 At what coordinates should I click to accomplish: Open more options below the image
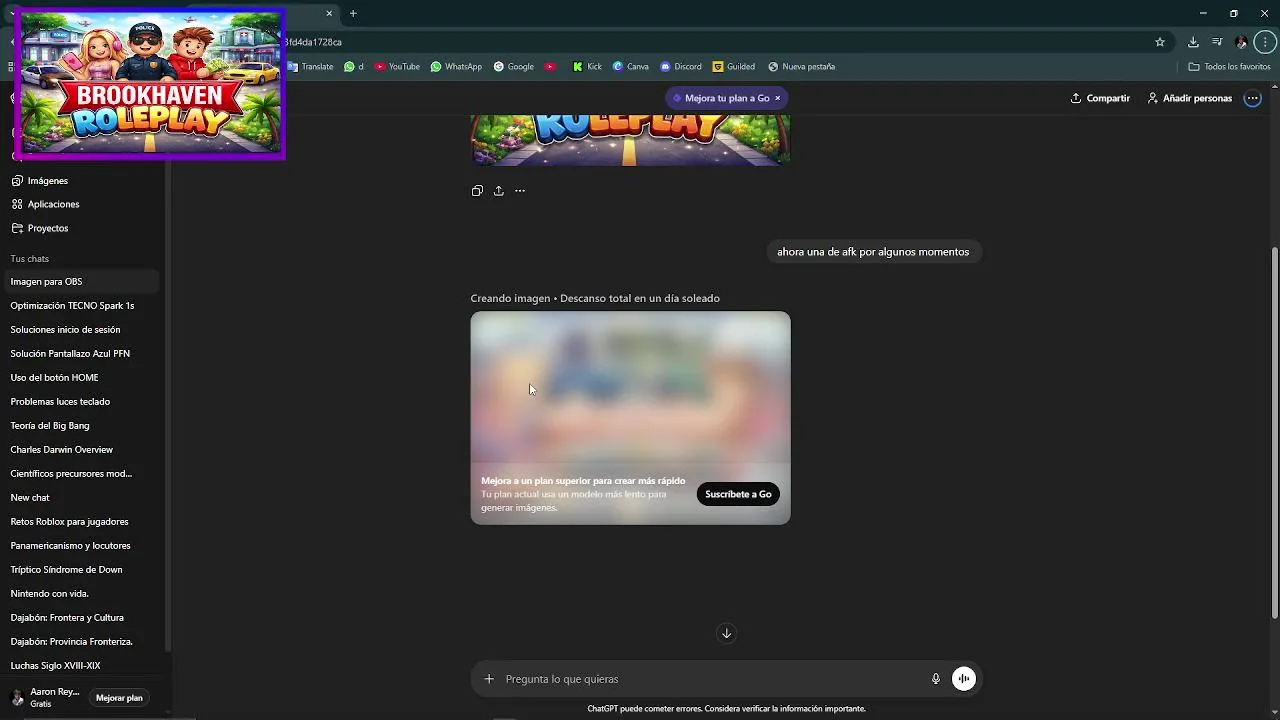tap(520, 191)
